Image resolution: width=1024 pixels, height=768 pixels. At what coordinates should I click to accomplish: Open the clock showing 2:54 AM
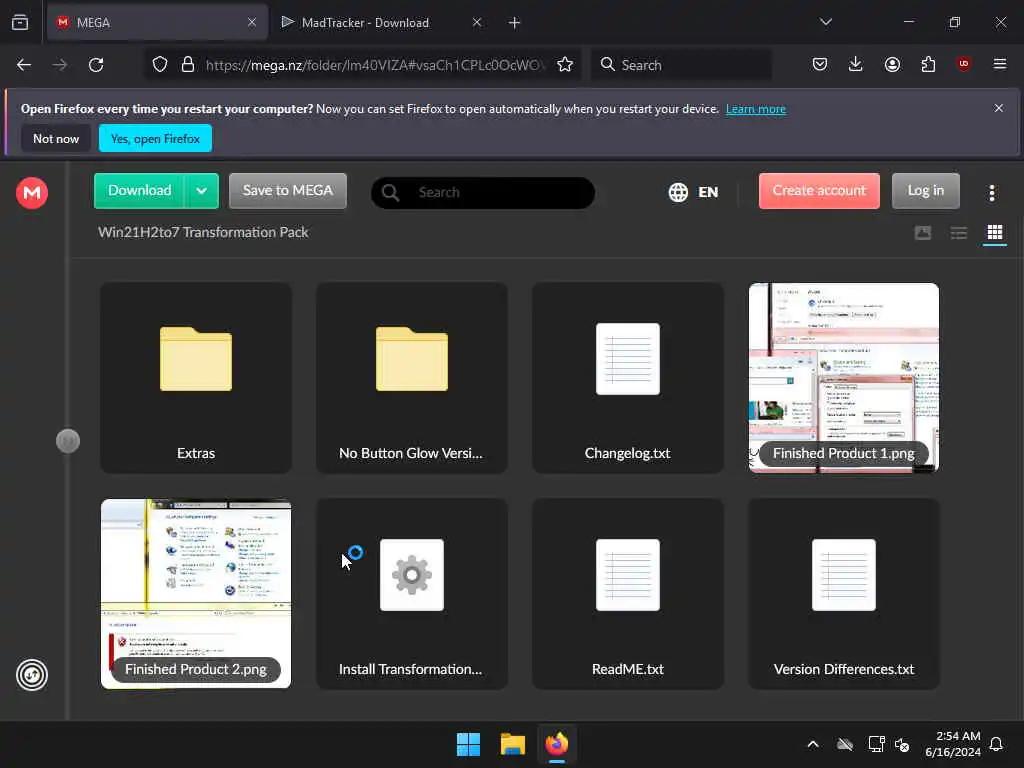(x=953, y=744)
